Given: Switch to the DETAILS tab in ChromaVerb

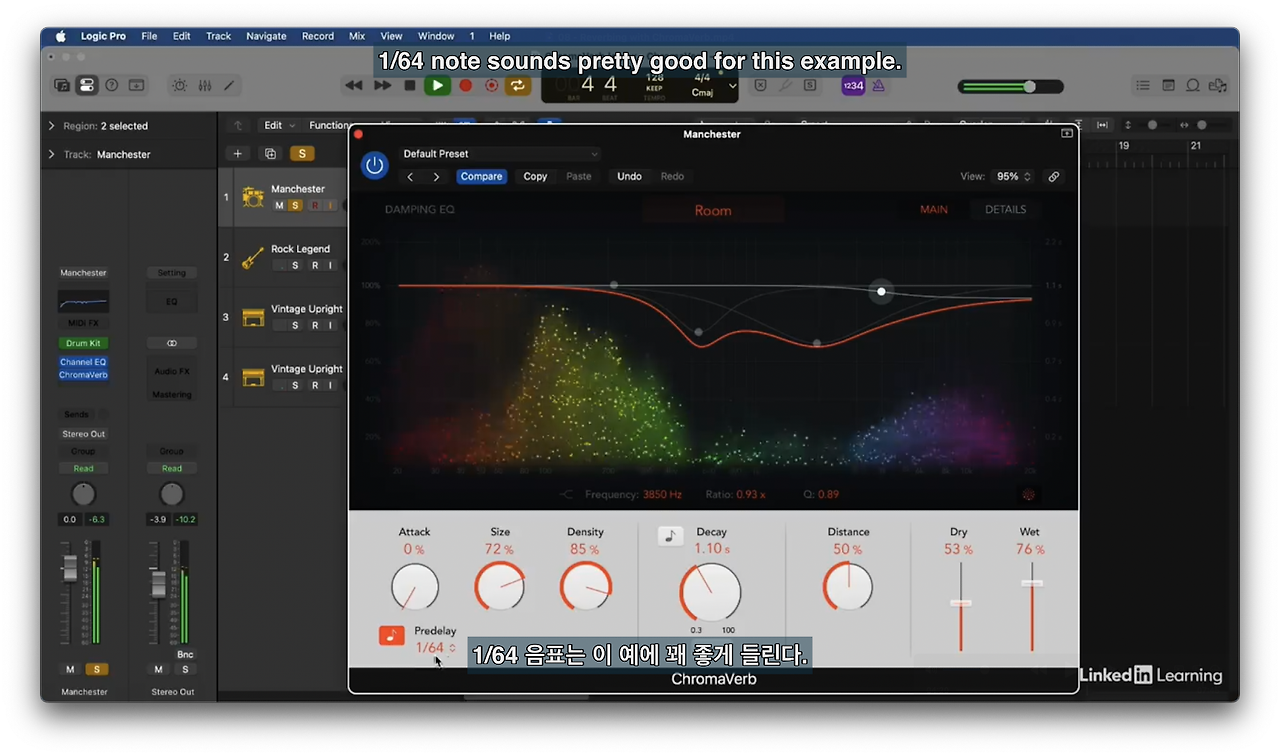Looking at the screenshot, I should [x=1005, y=210].
